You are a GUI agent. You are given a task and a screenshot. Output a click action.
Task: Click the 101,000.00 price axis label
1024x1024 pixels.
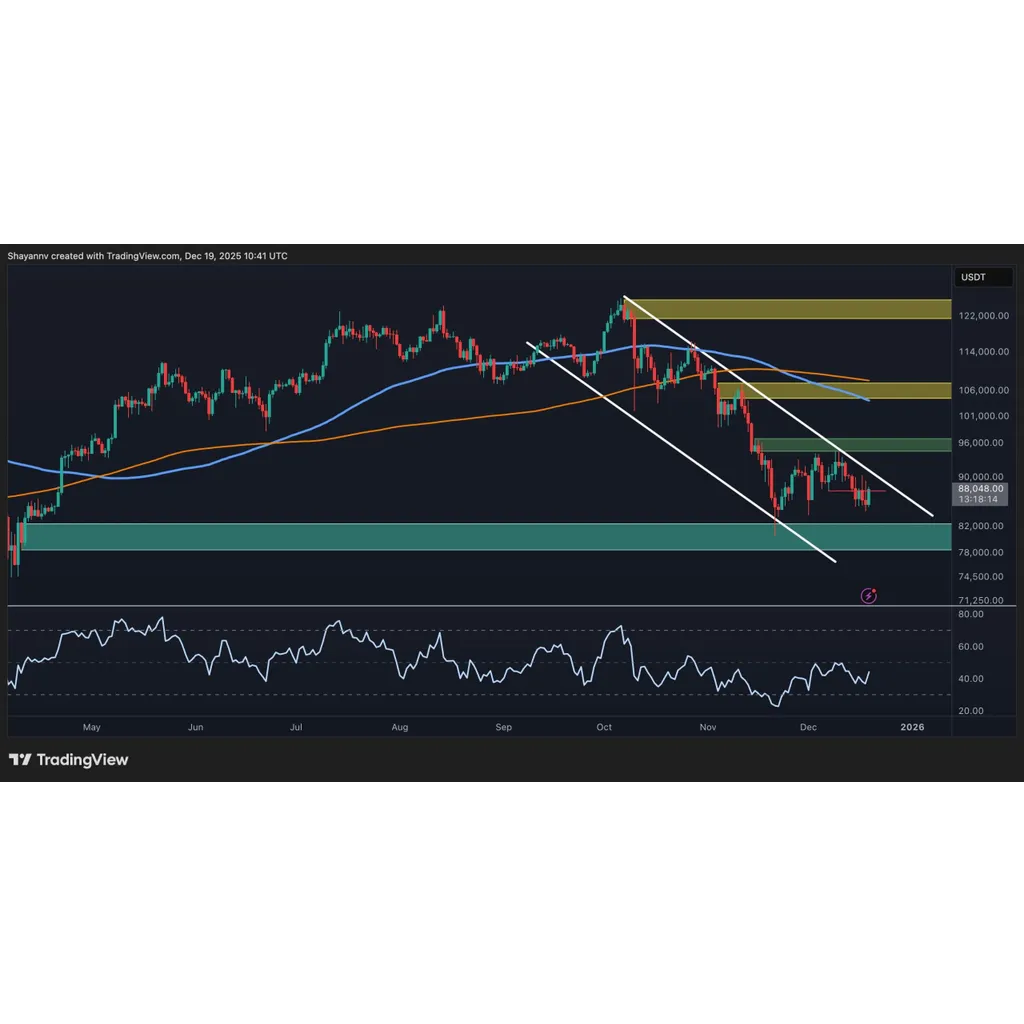tap(984, 416)
